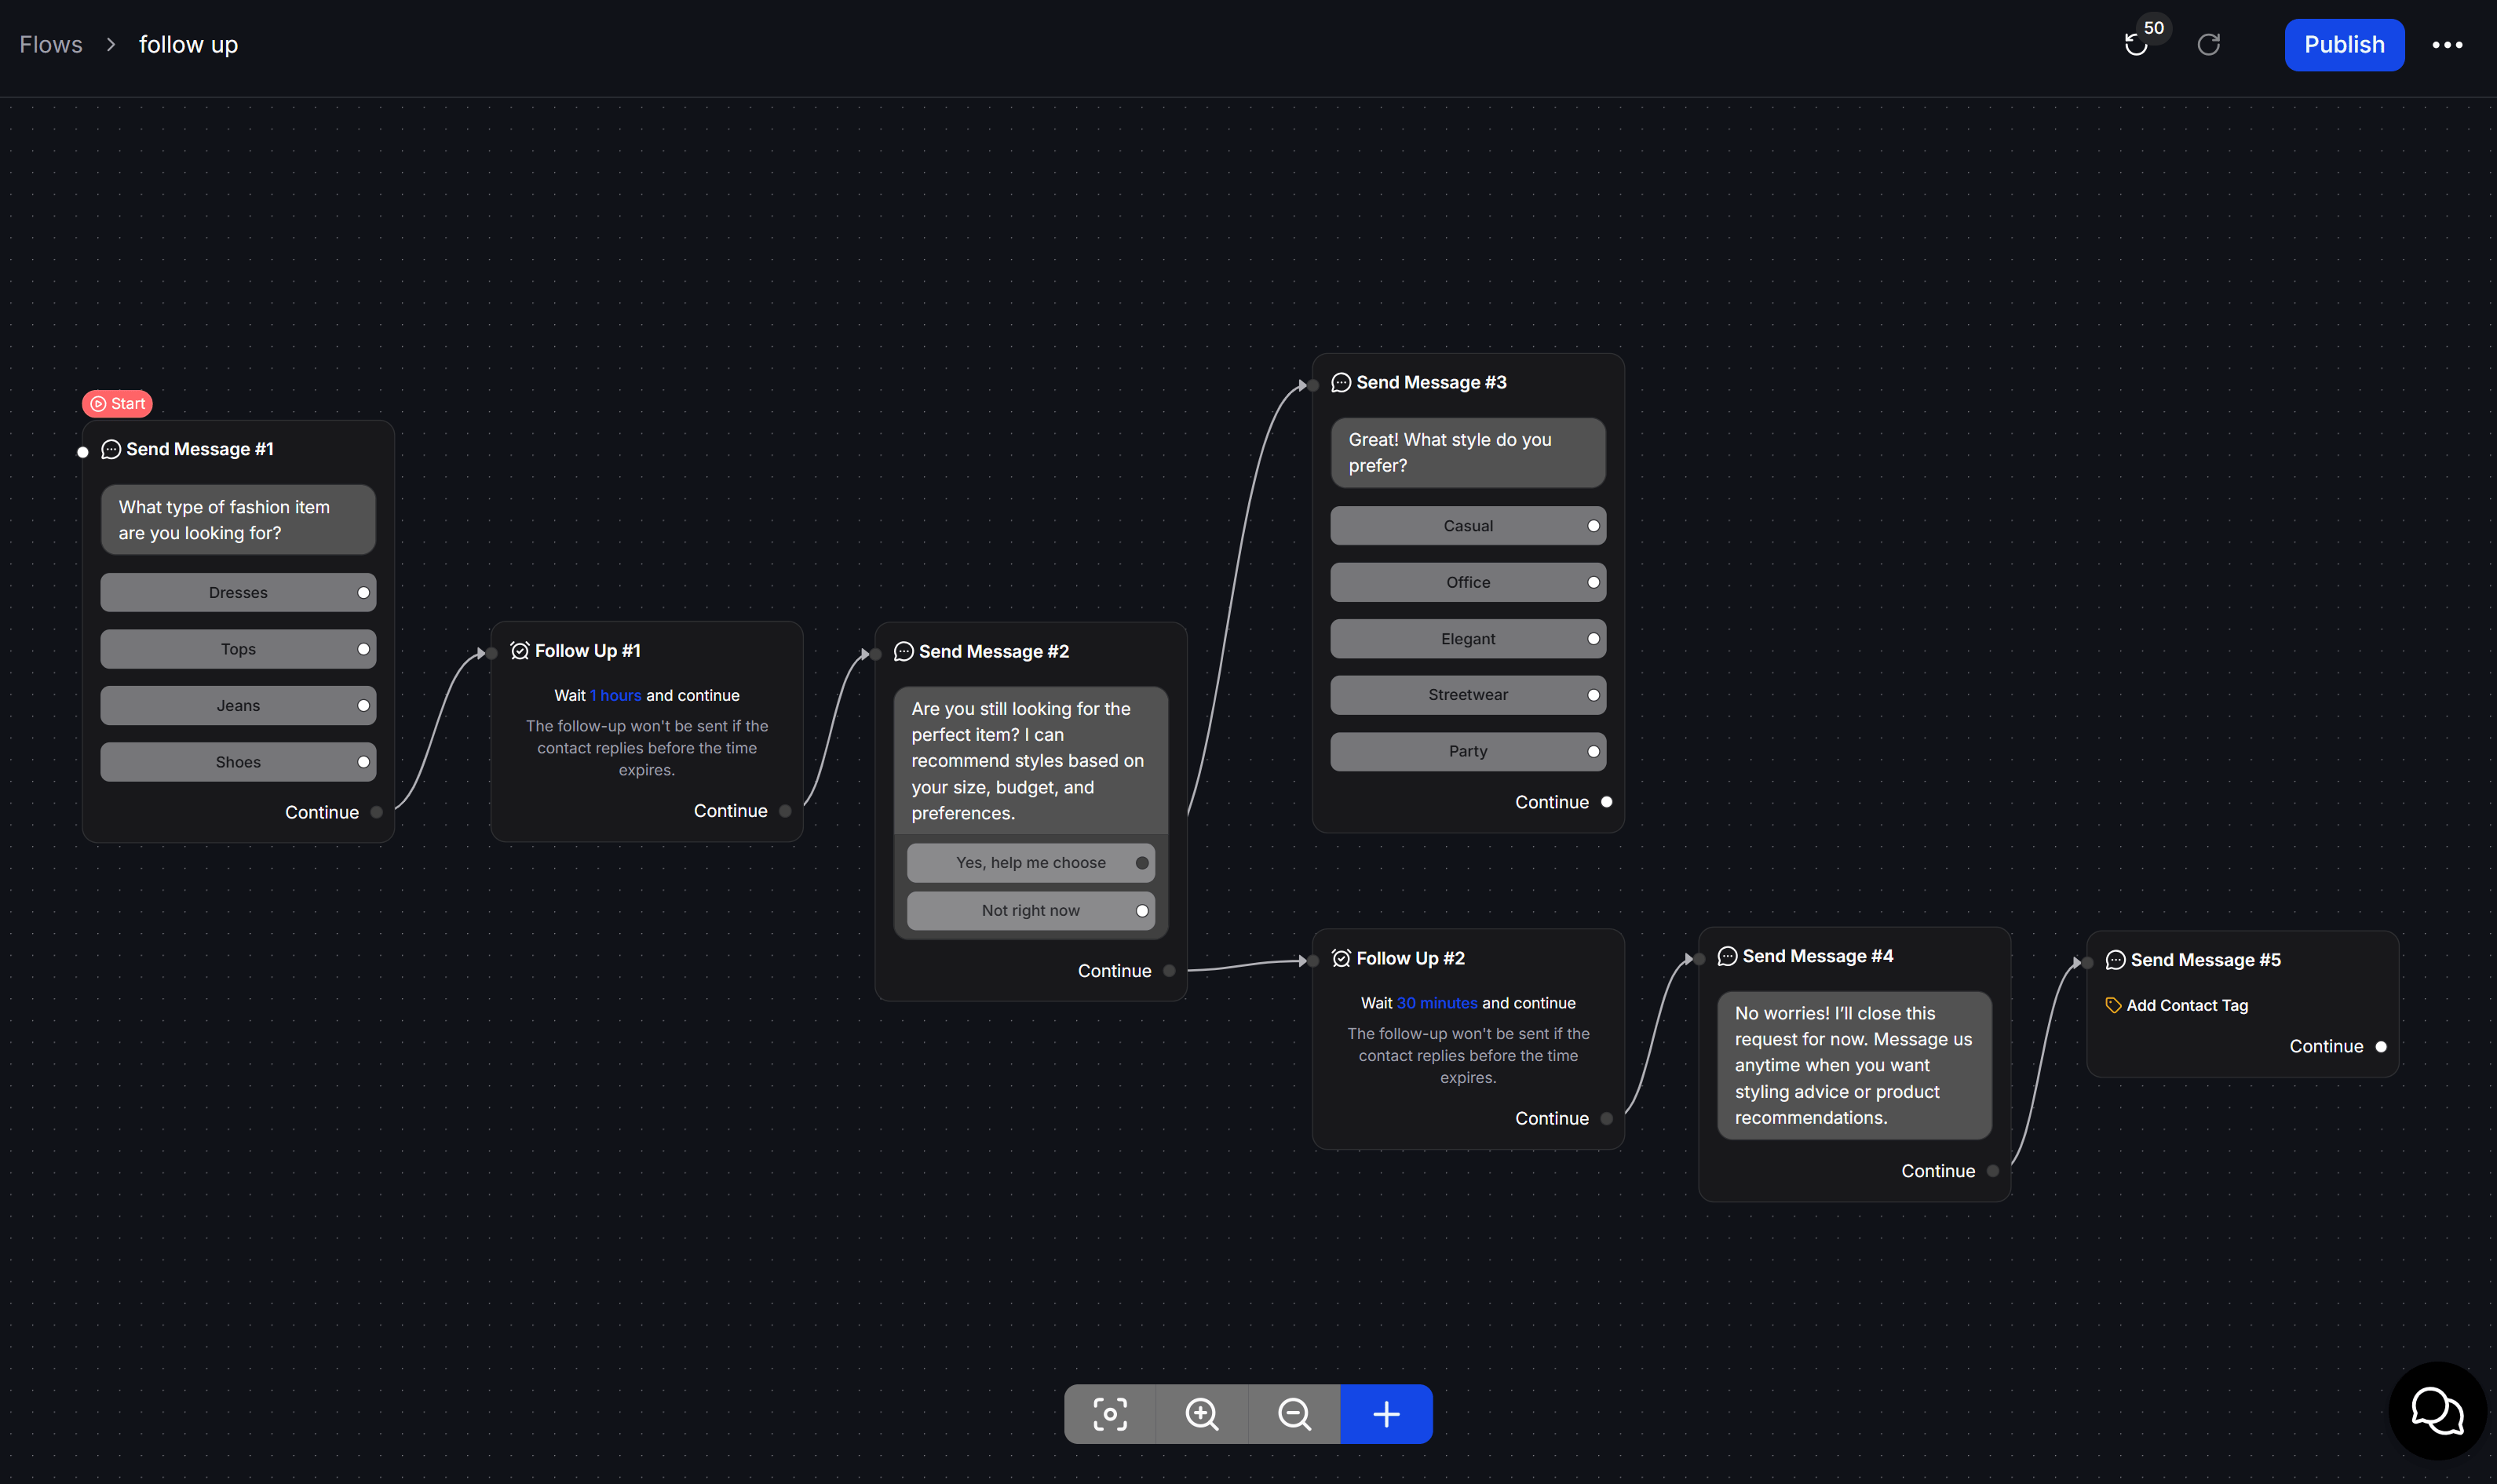
Task: Select the Tops reply button
Action: 238,650
